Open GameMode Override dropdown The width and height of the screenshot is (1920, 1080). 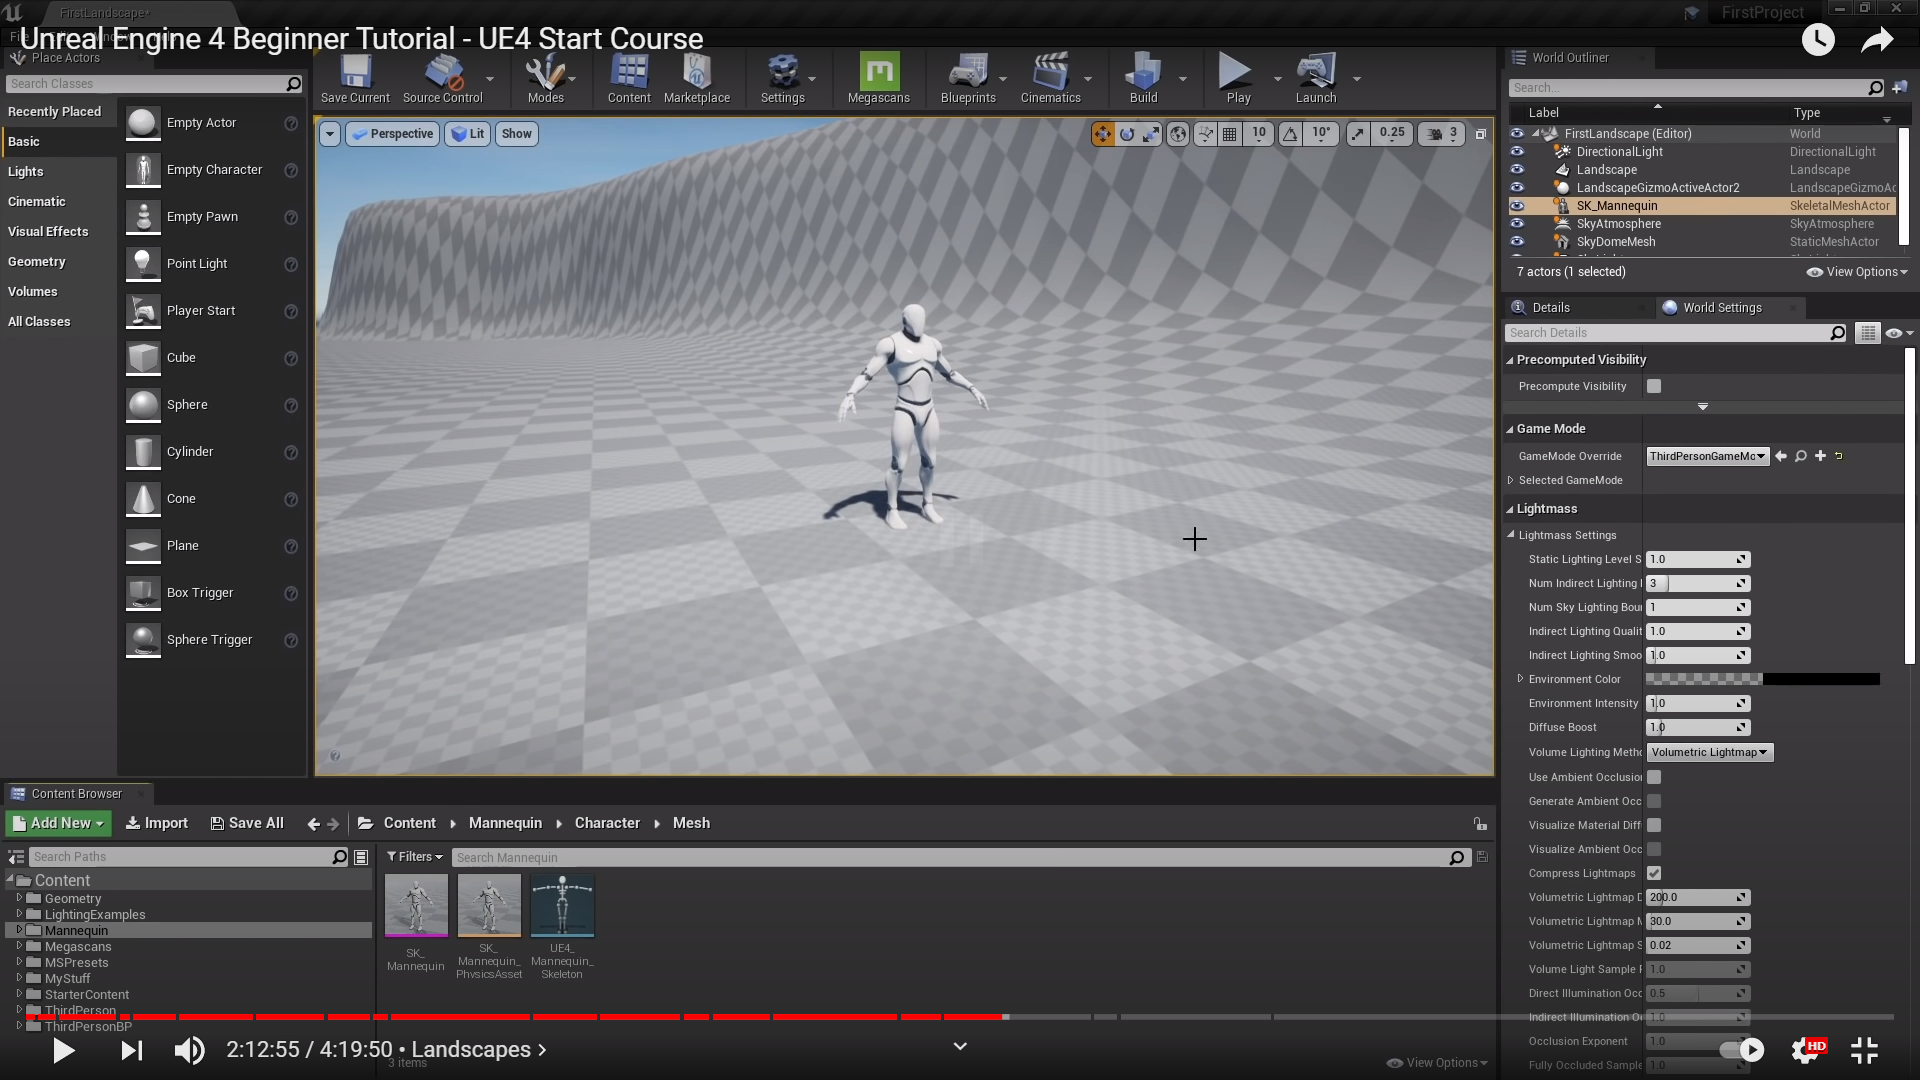point(1708,456)
